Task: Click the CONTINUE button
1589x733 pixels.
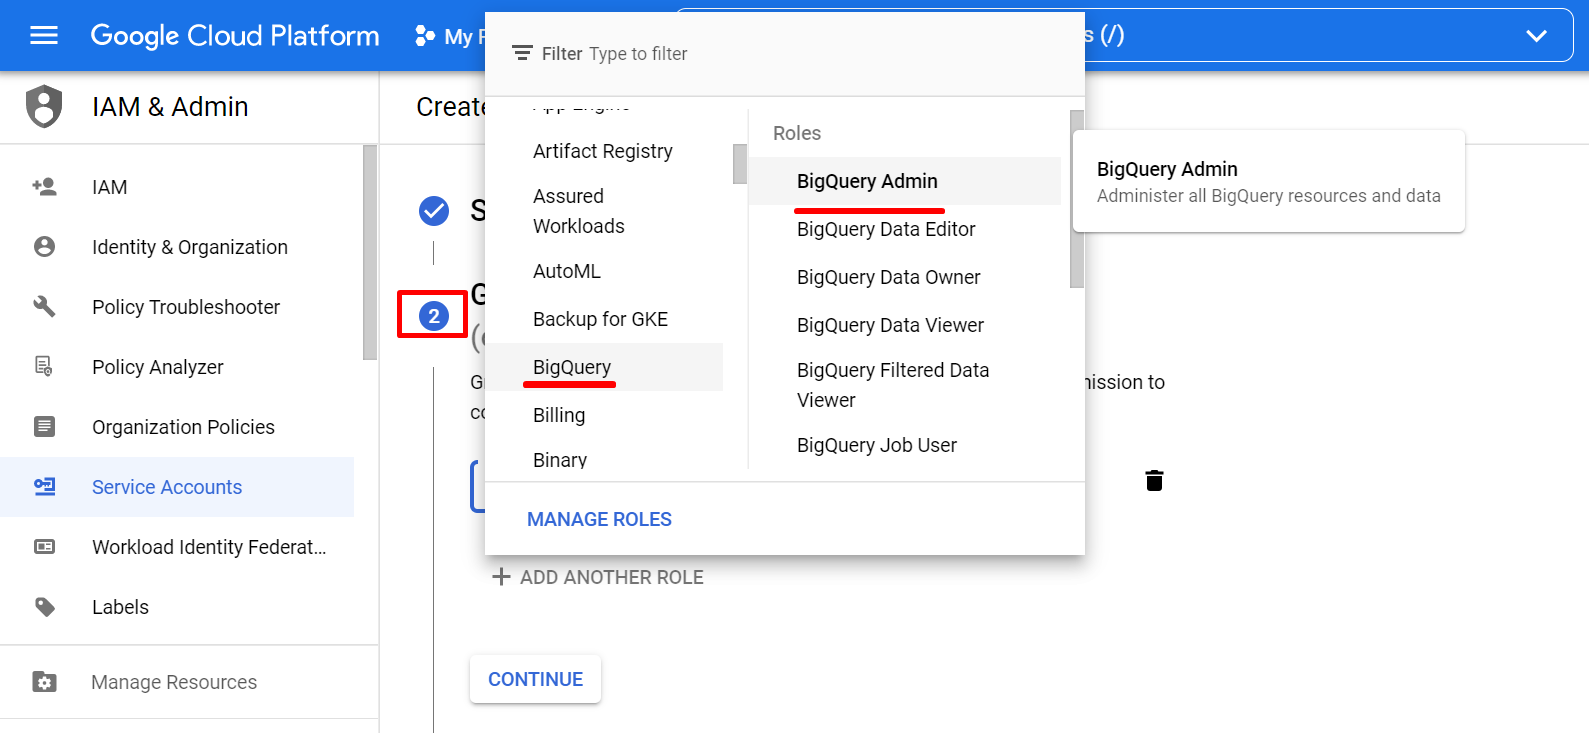Action: pos(535,679)
